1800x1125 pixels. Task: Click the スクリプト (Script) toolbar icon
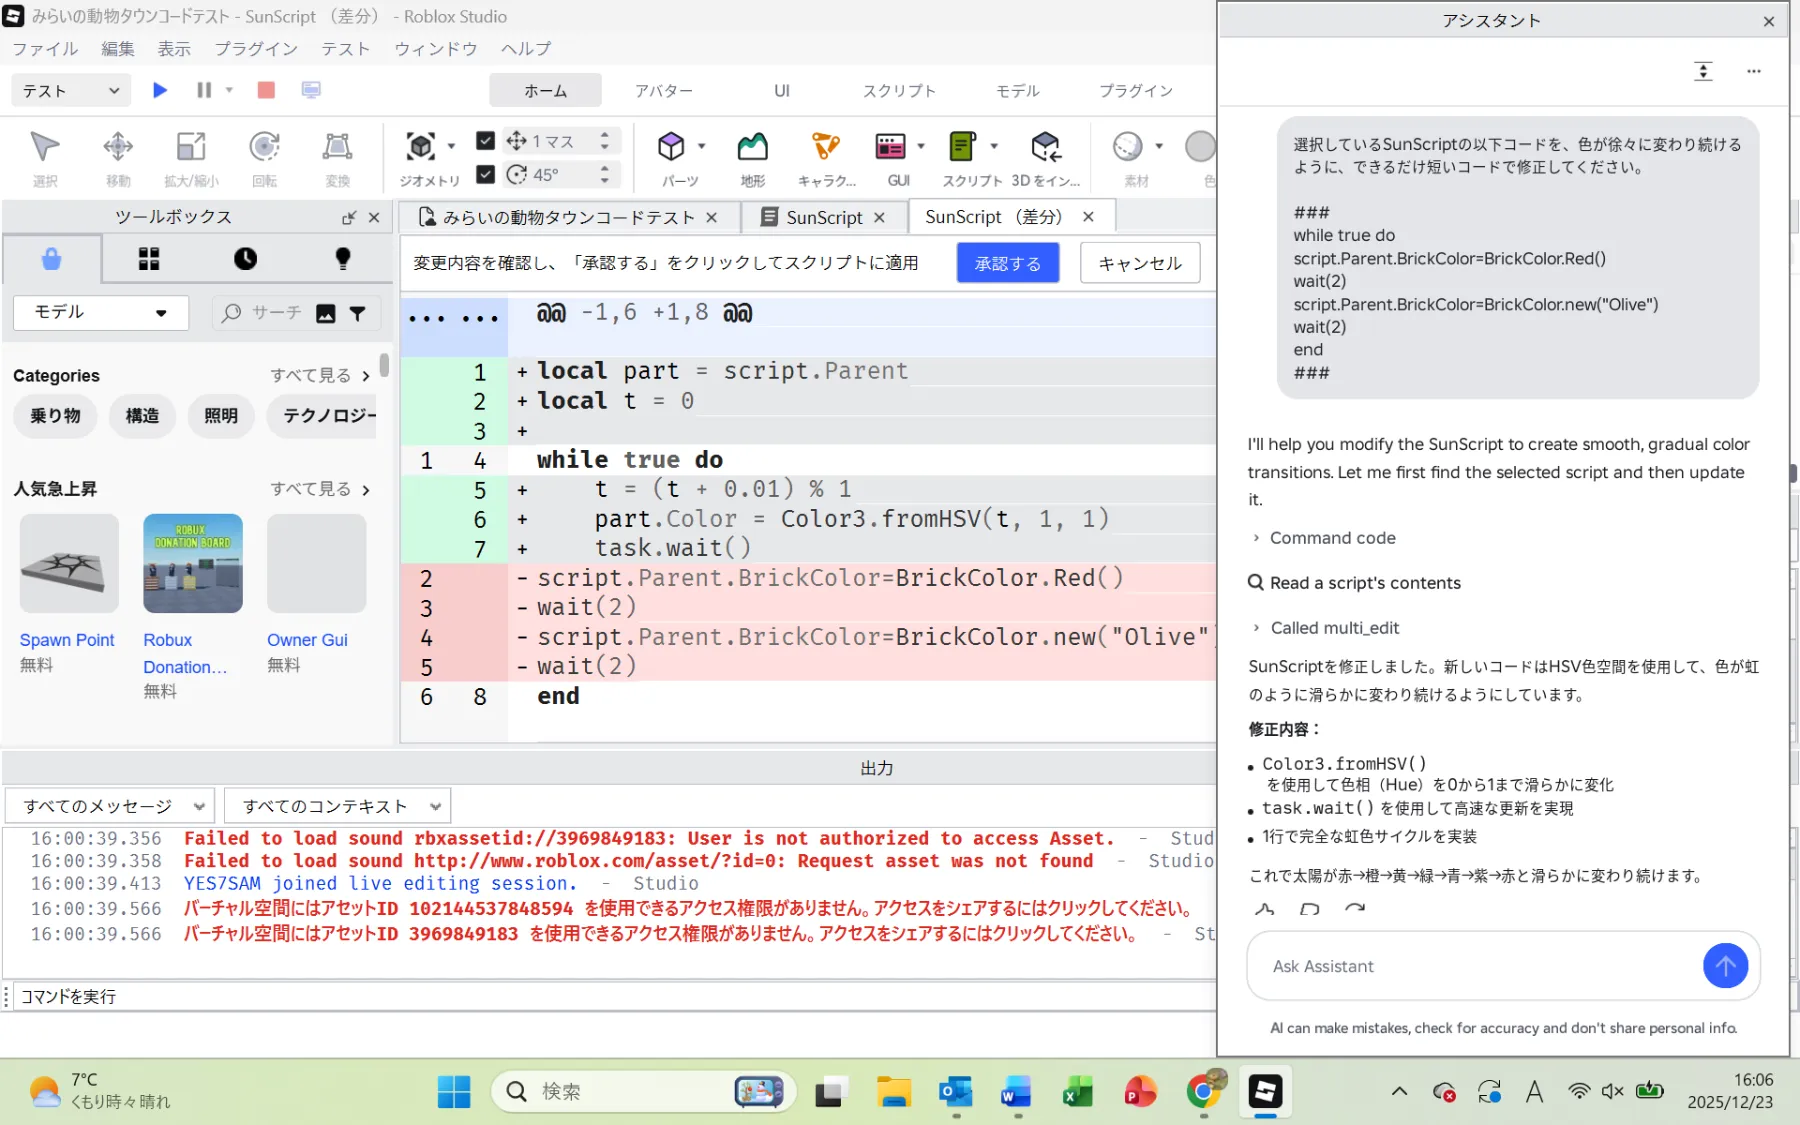963,147
